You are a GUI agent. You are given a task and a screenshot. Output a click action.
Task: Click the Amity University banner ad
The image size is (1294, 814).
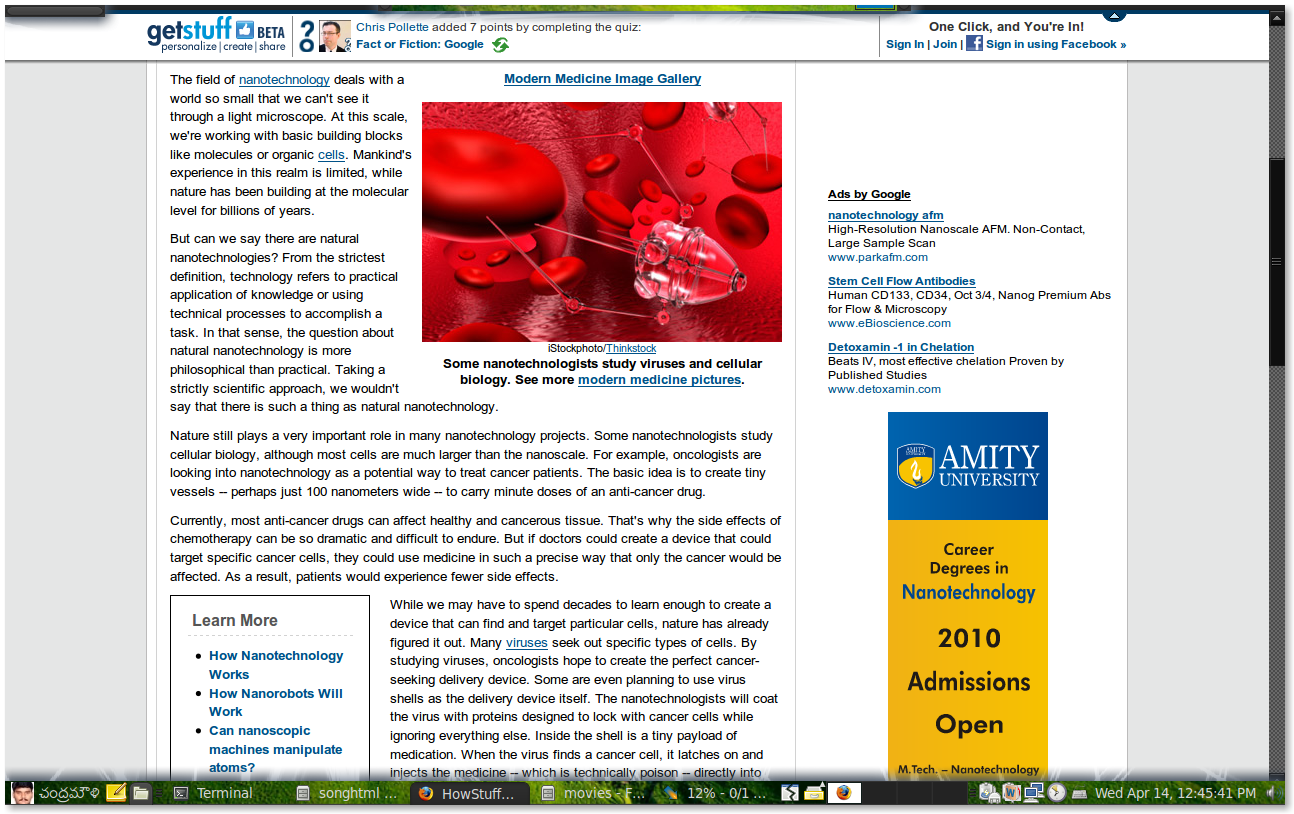click(968, 595)
